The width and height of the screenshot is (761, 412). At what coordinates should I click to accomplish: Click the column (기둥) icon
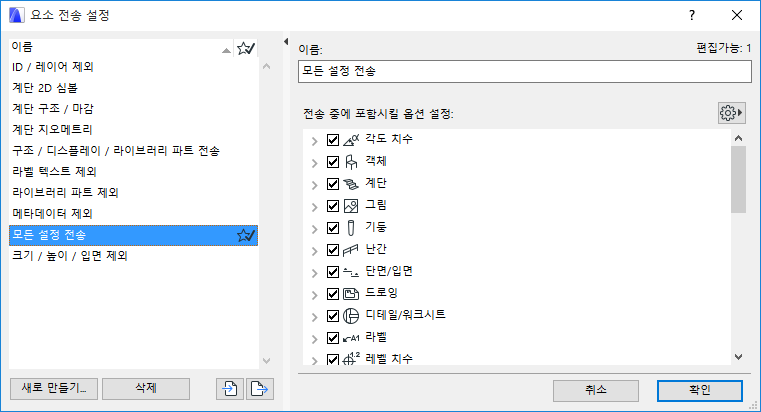[x=351, y=228]
